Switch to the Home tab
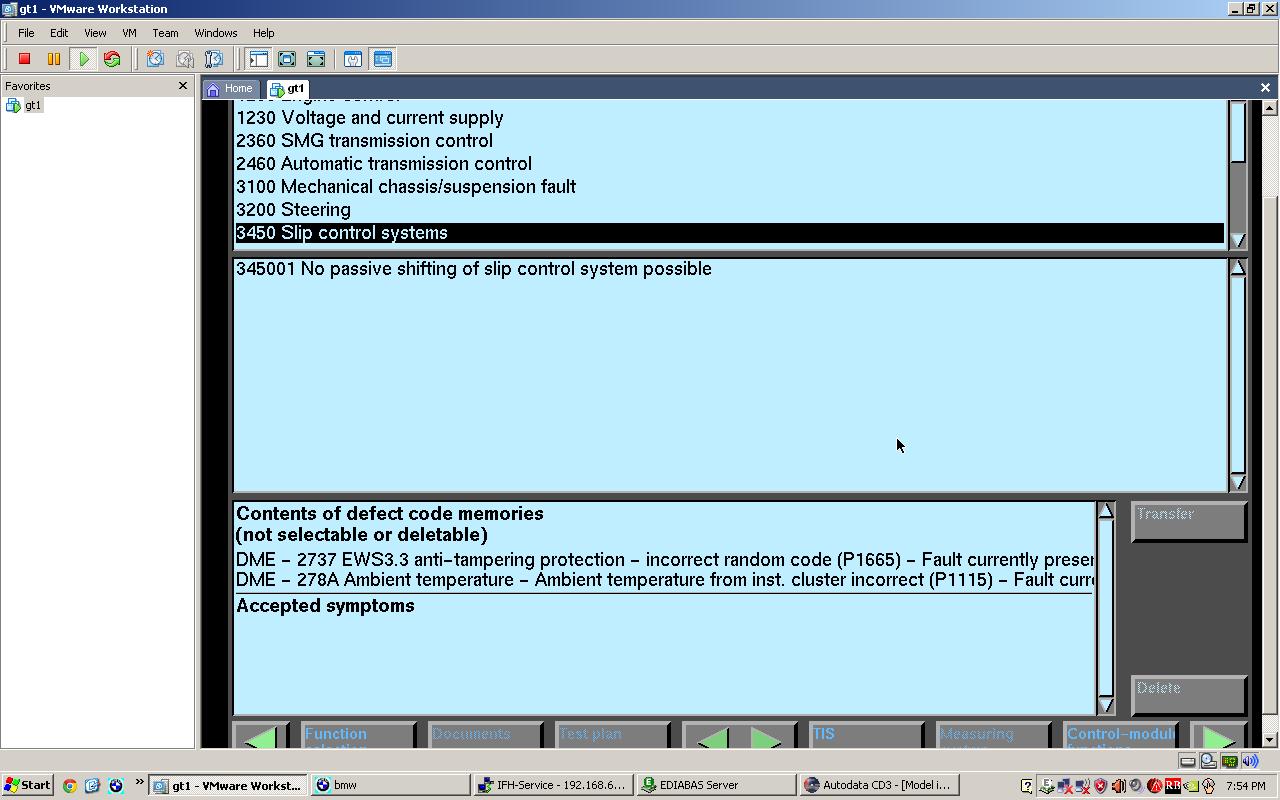This screenshot has width=1280, height=800. coord(229,88)
